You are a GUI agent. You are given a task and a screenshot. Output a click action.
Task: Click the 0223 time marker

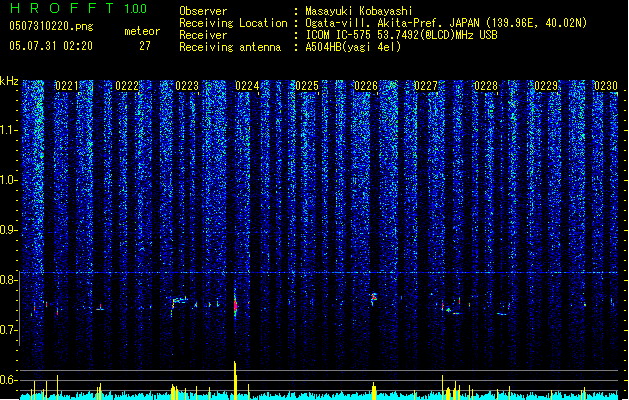coord(187,86)
